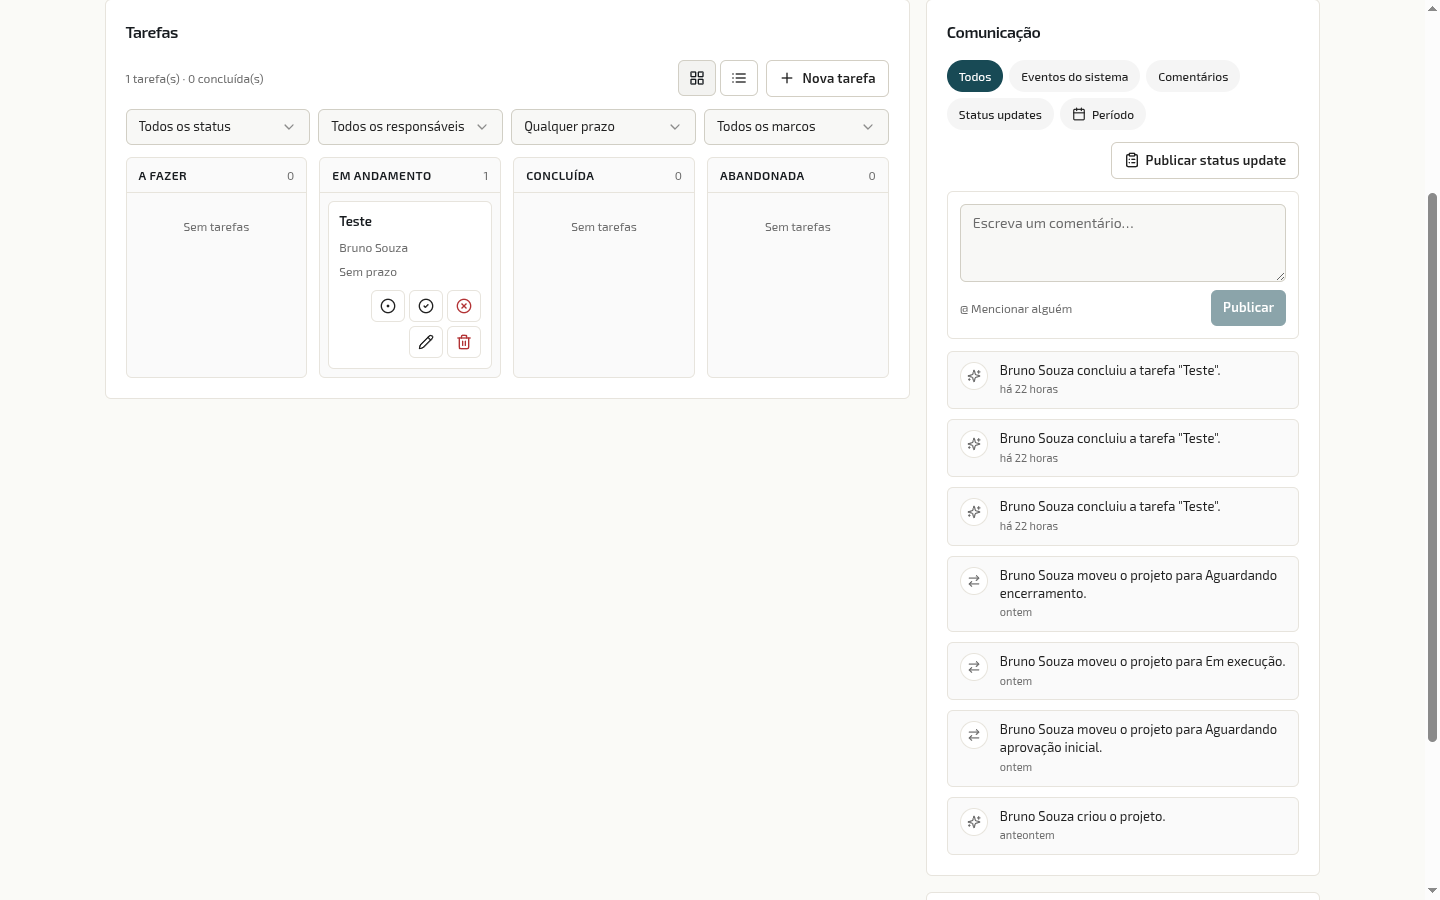Expand the Todos os marcos filter
The height and width of the screenshot is (900, 1440).
[x=796, y=127]
